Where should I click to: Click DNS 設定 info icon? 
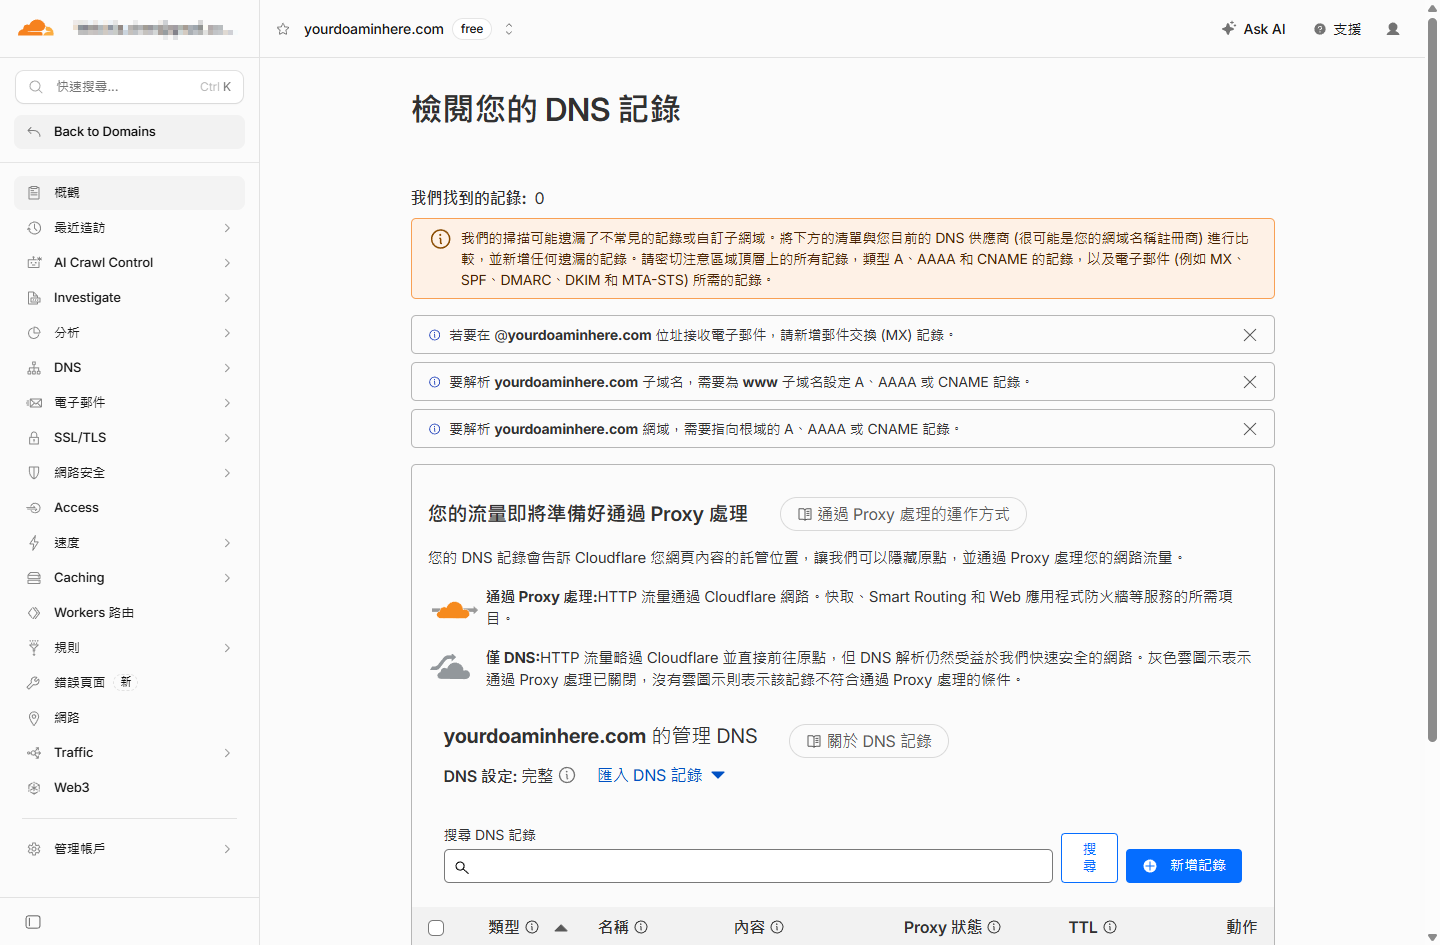(x=567, y=775)
